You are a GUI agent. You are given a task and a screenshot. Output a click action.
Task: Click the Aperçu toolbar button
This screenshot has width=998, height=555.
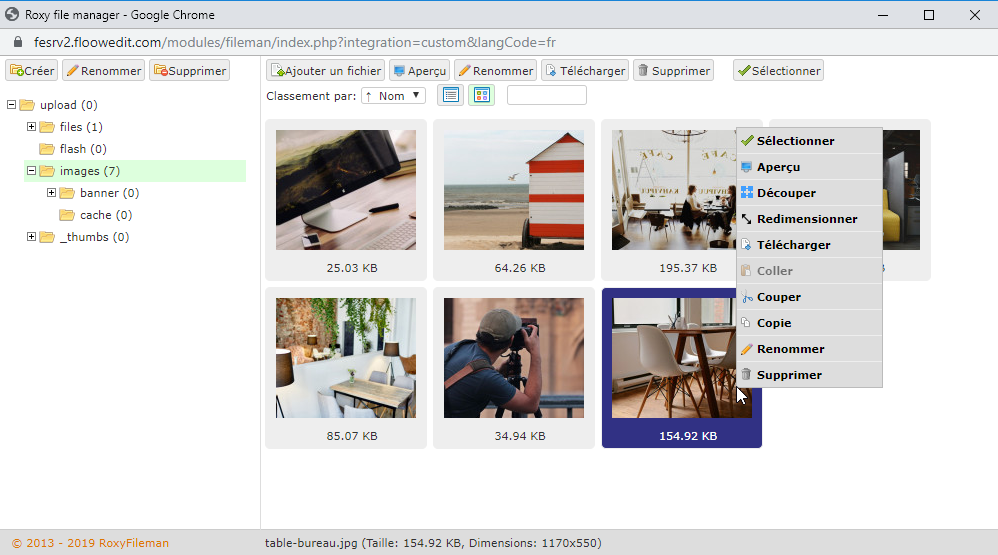pyautogui.click(x=419, y=71)
